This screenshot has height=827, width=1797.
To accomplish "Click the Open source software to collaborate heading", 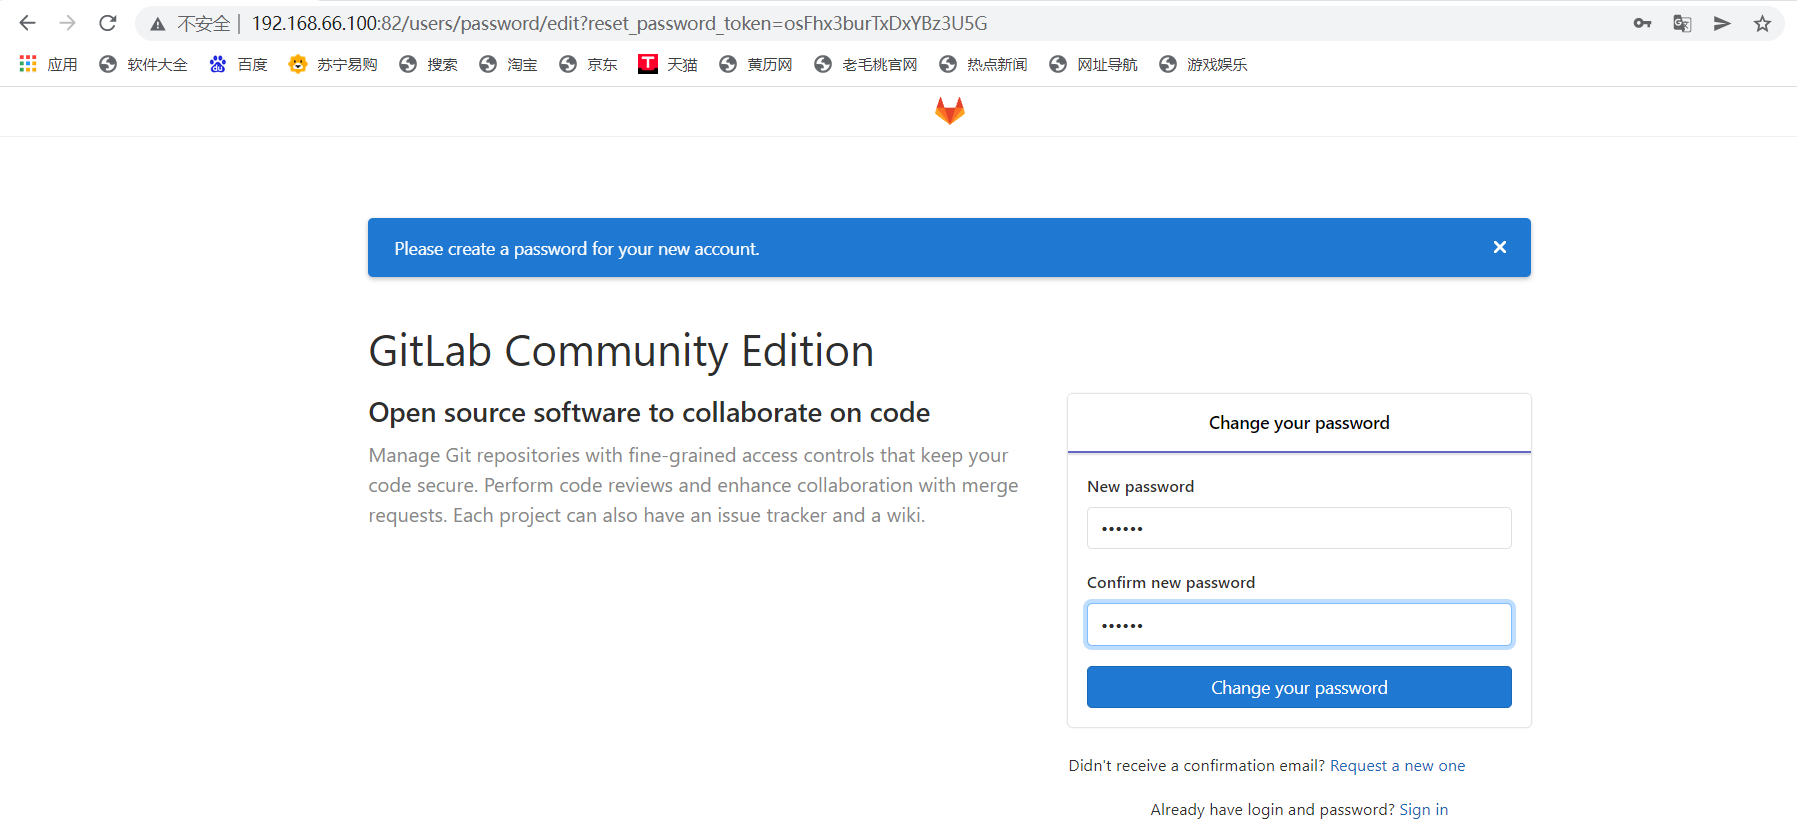I will pyautogui.click(x=649, y=413).
